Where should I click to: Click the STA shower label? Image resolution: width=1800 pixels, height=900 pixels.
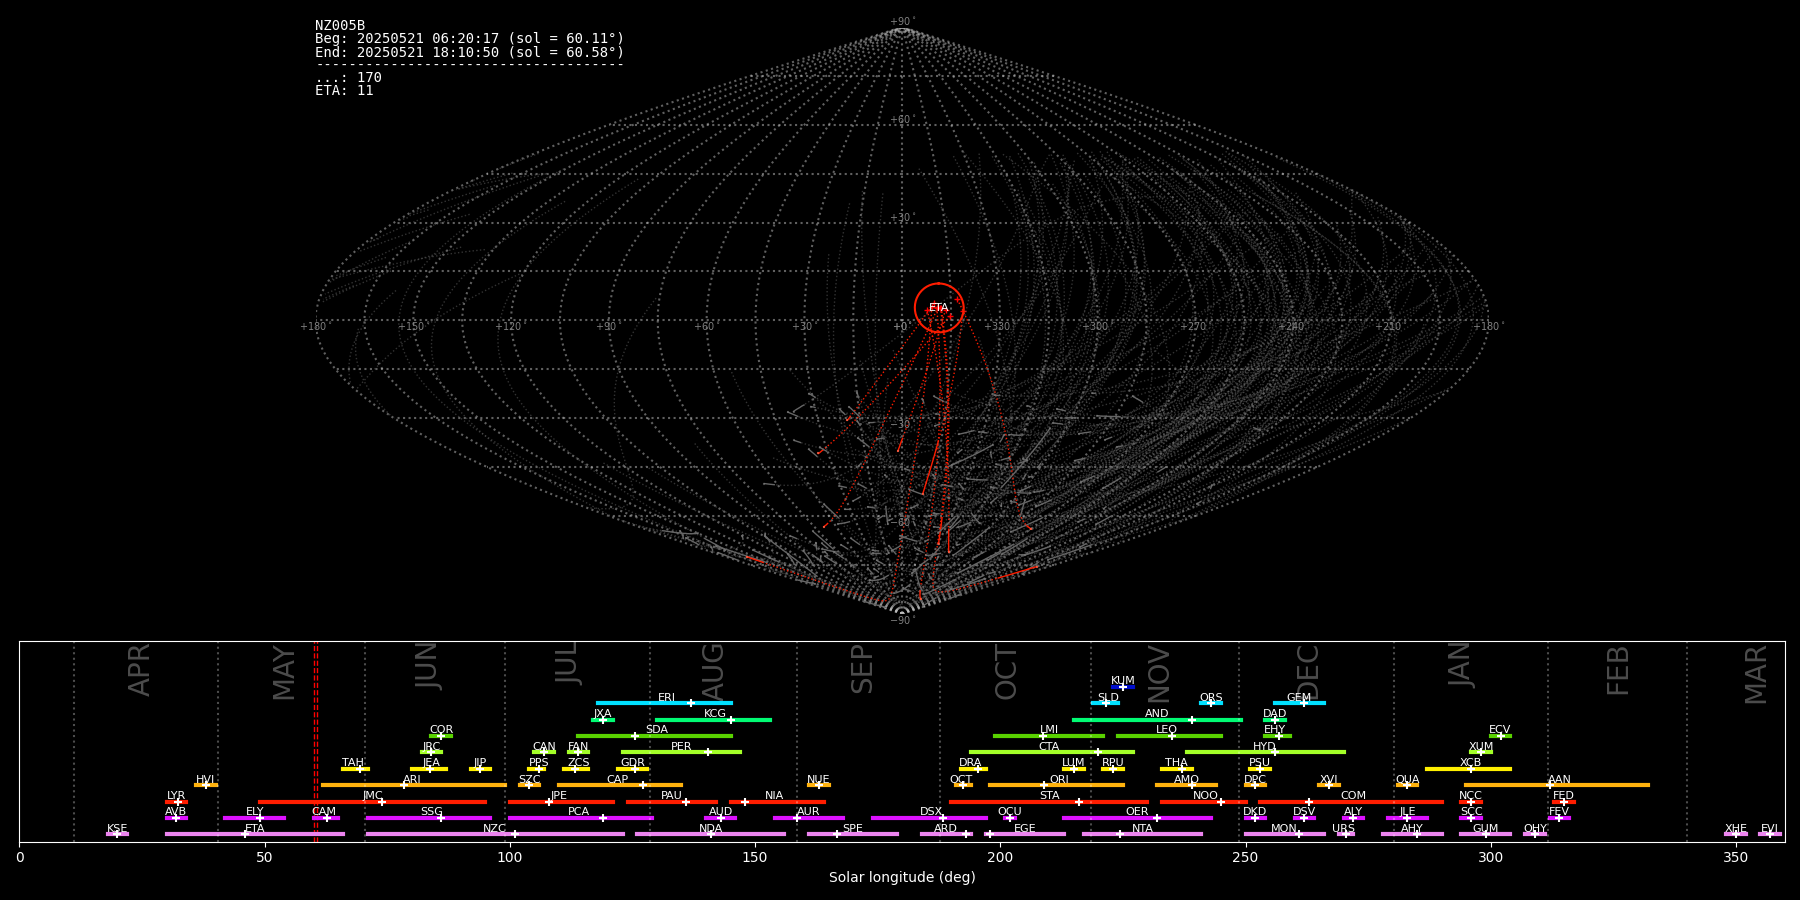tap(1049, 796)
